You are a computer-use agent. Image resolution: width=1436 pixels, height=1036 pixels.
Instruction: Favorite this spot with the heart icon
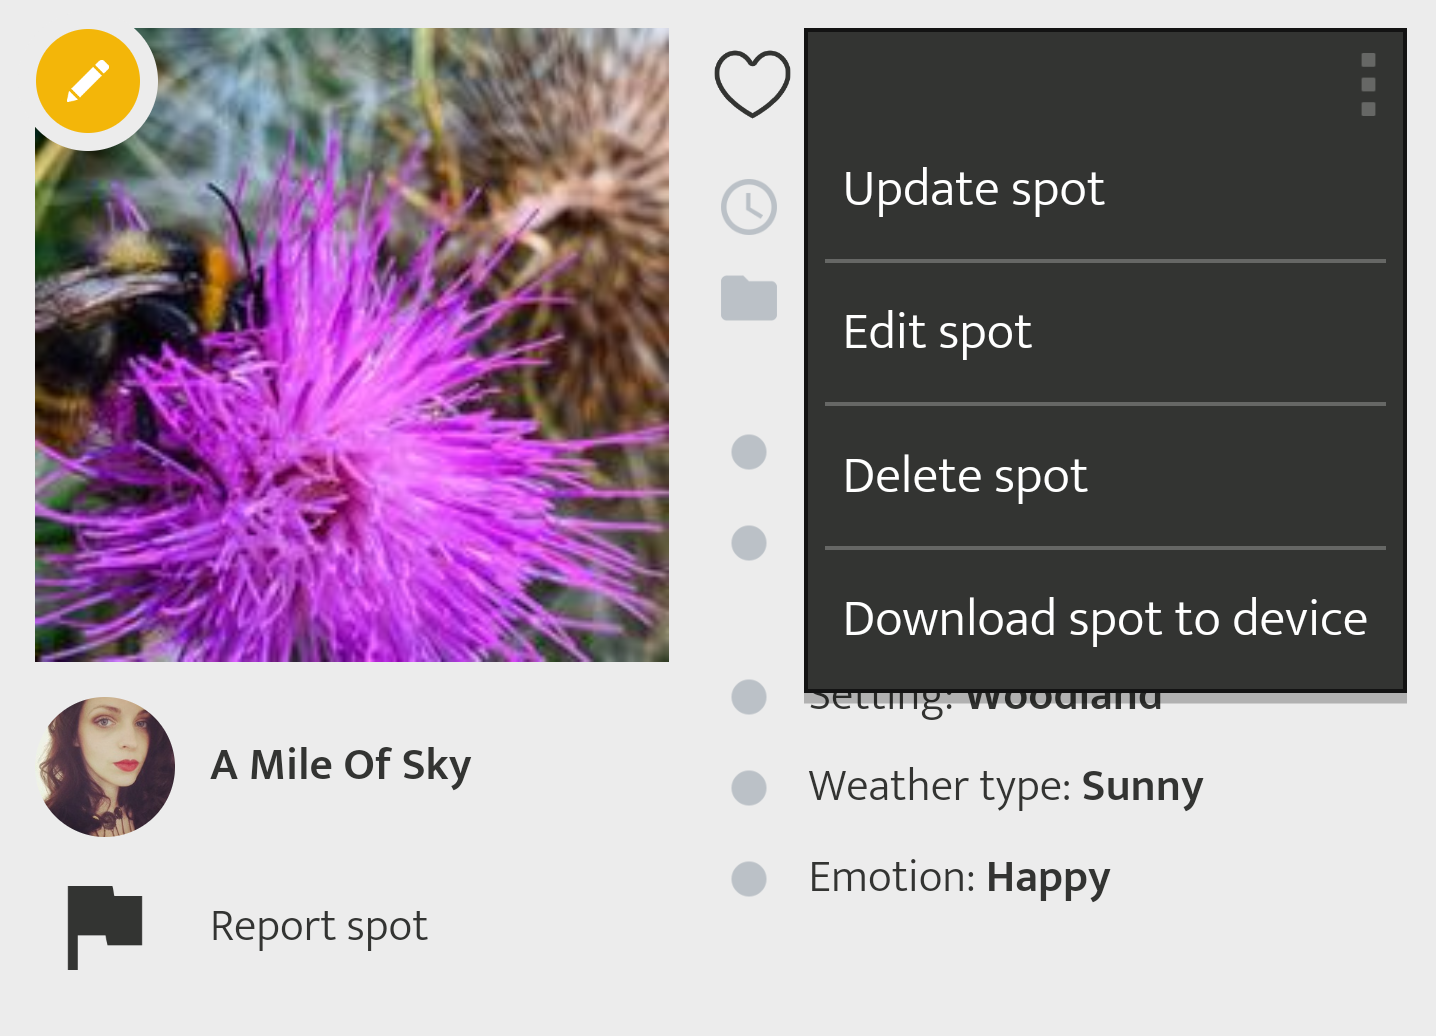pos(752,84)
